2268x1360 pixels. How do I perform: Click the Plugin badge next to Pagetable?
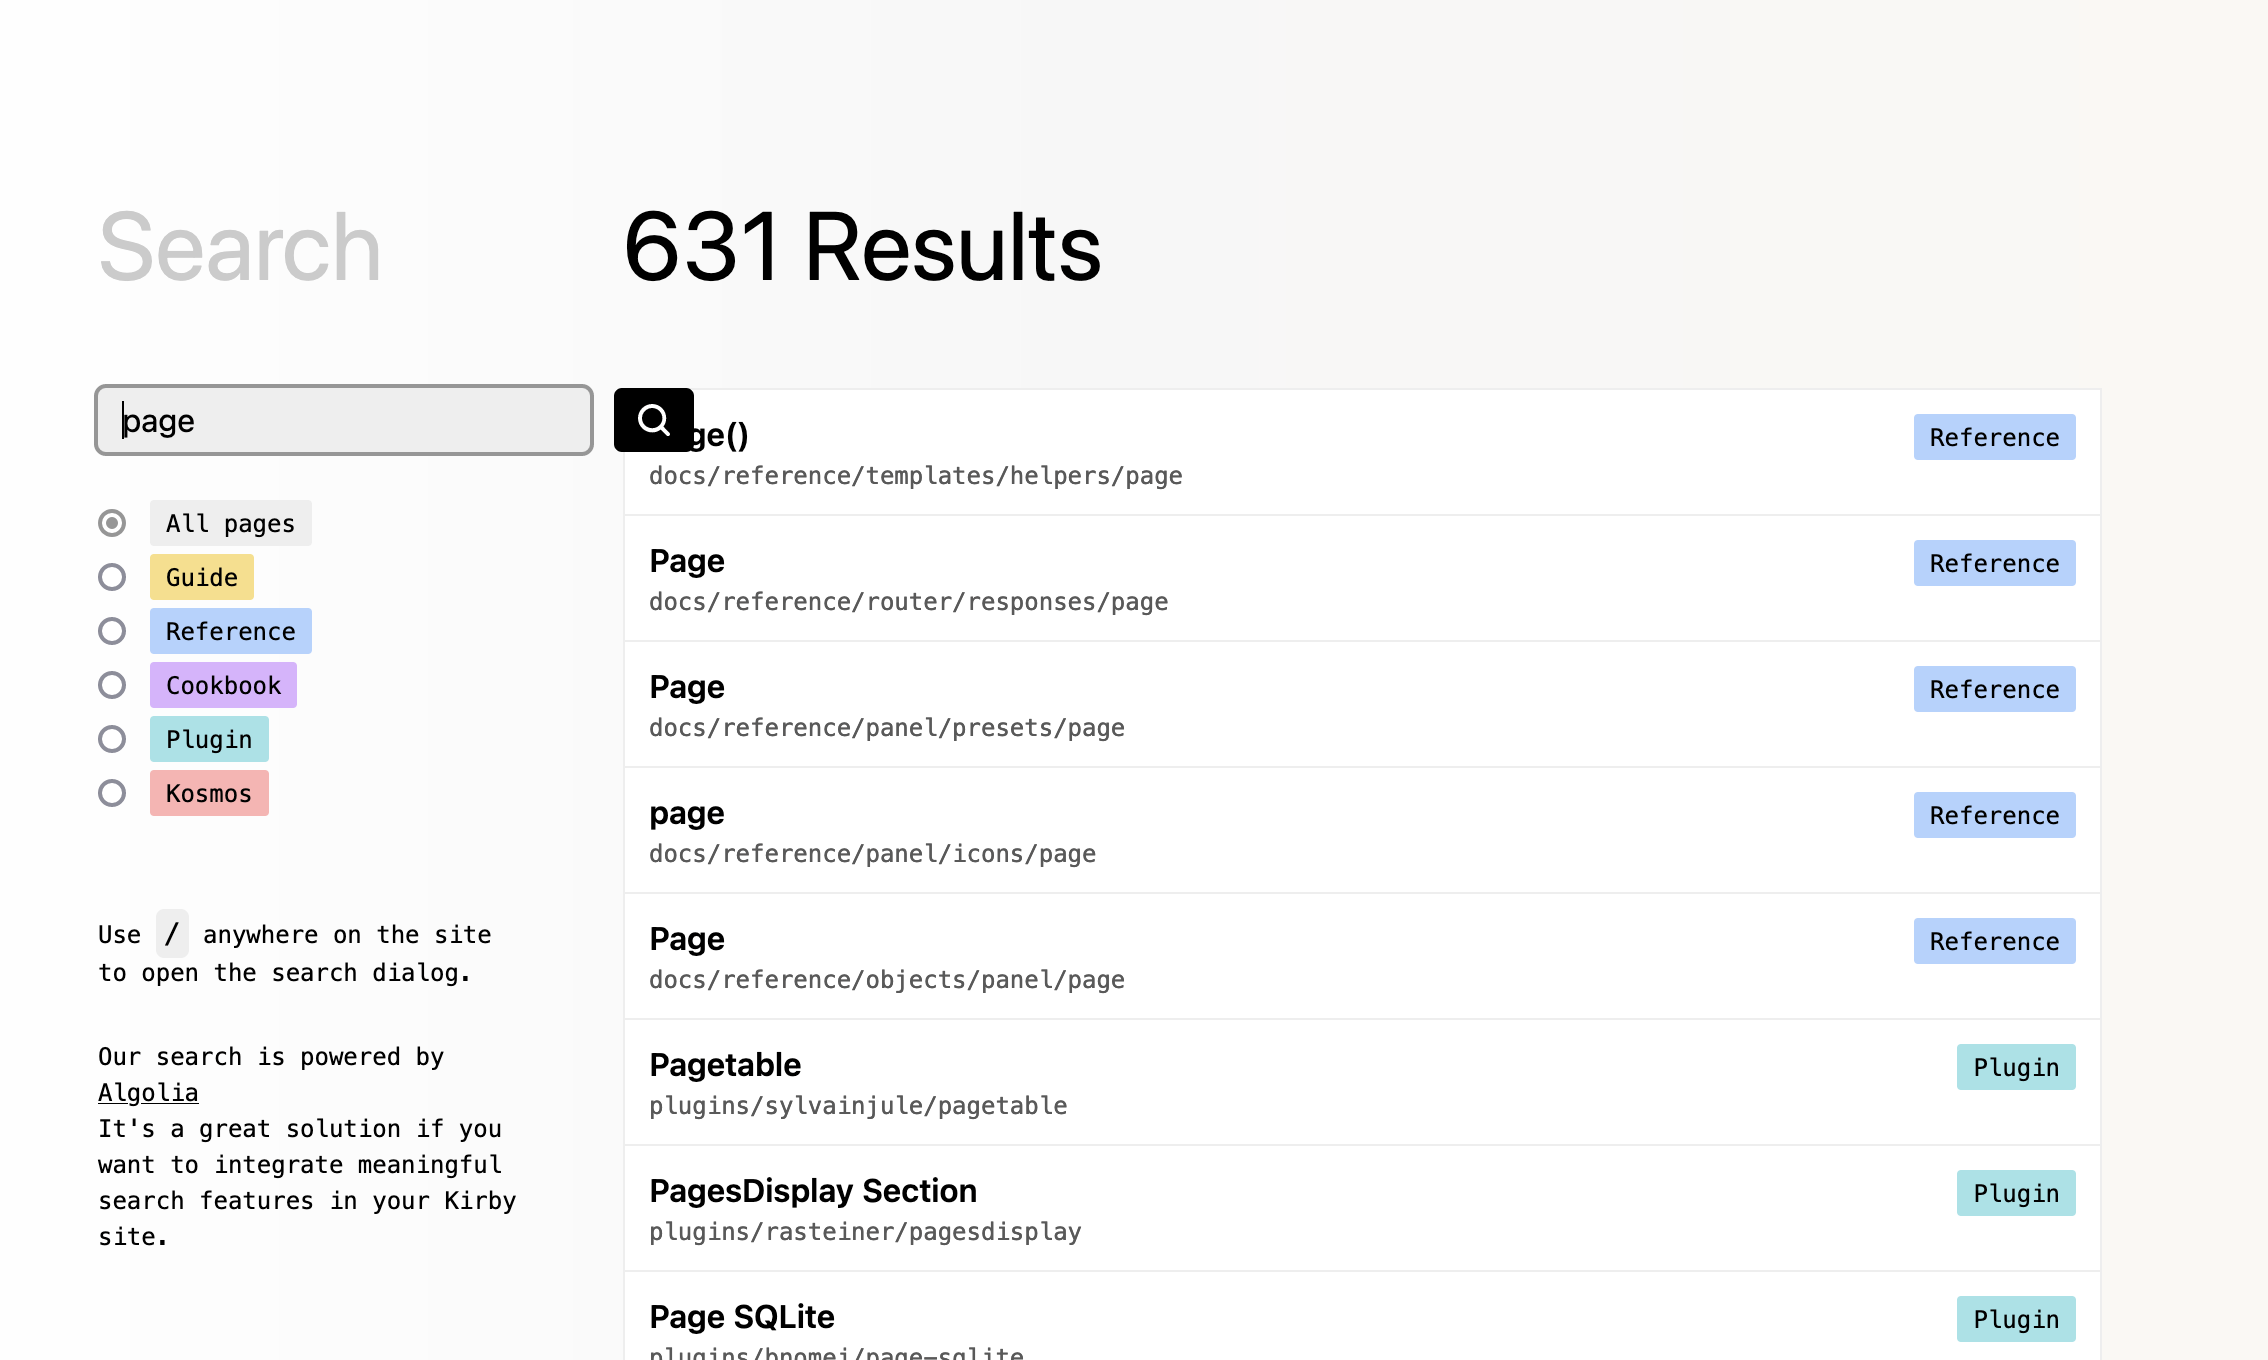tap(2015, 1067)
